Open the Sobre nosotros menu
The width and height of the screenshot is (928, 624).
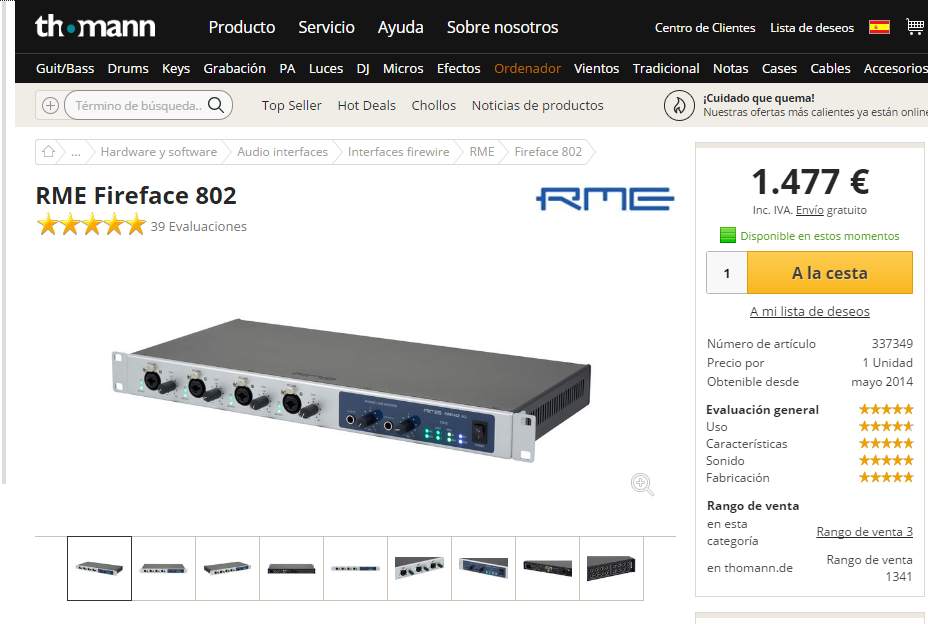pyautogui.click(x=502, y=27)
